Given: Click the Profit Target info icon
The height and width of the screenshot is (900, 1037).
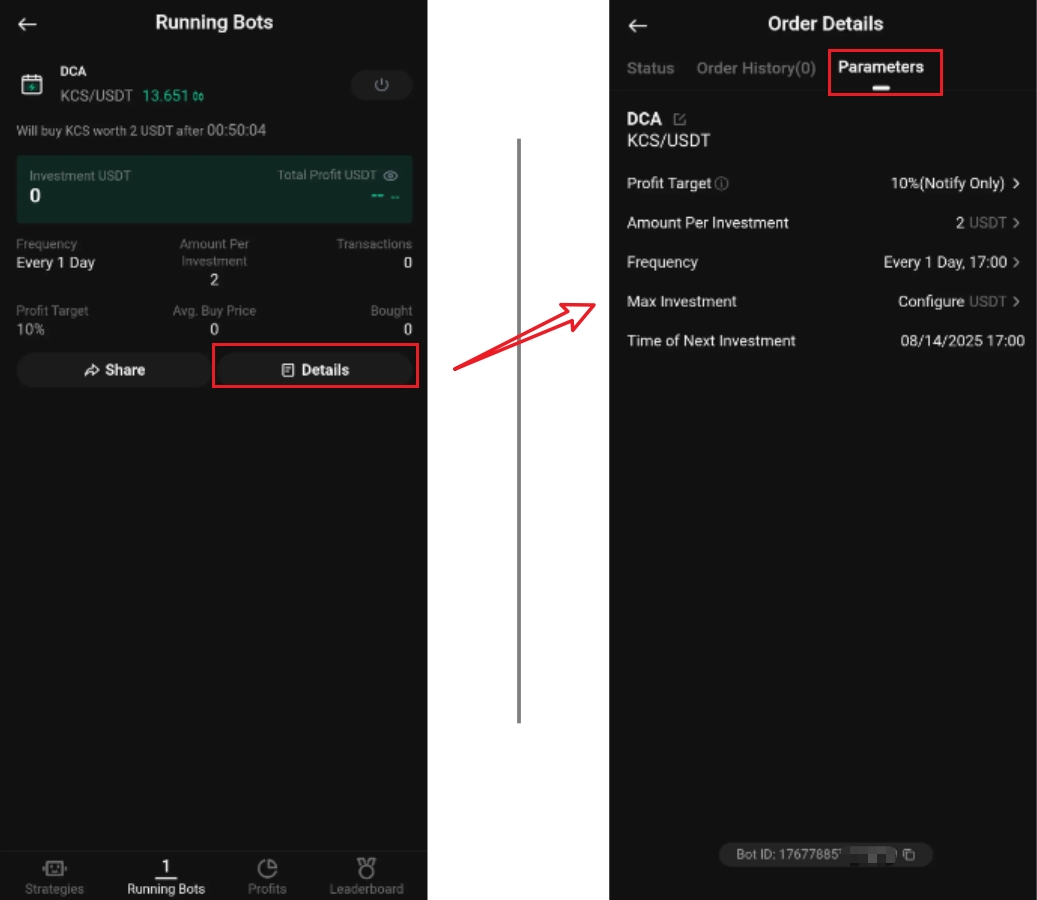Looking at the screenshot, I should pyautogui.click(x=722, y=184).
